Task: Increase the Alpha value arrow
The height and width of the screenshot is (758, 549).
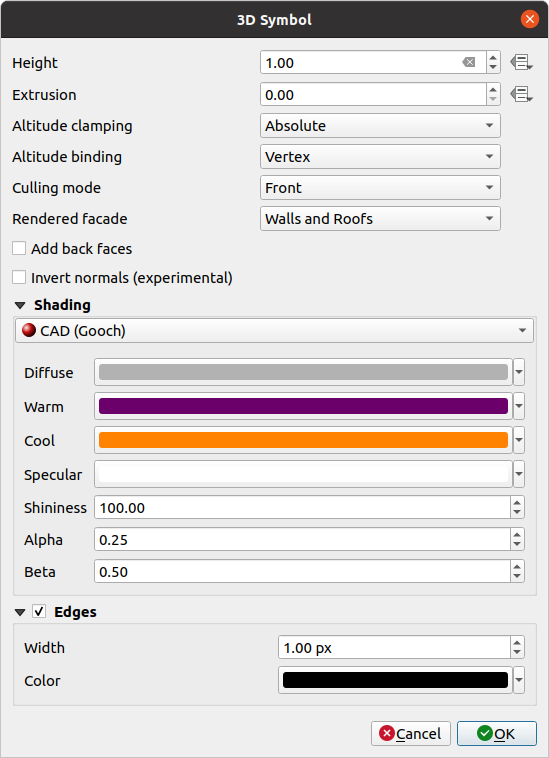Action: 517,534
